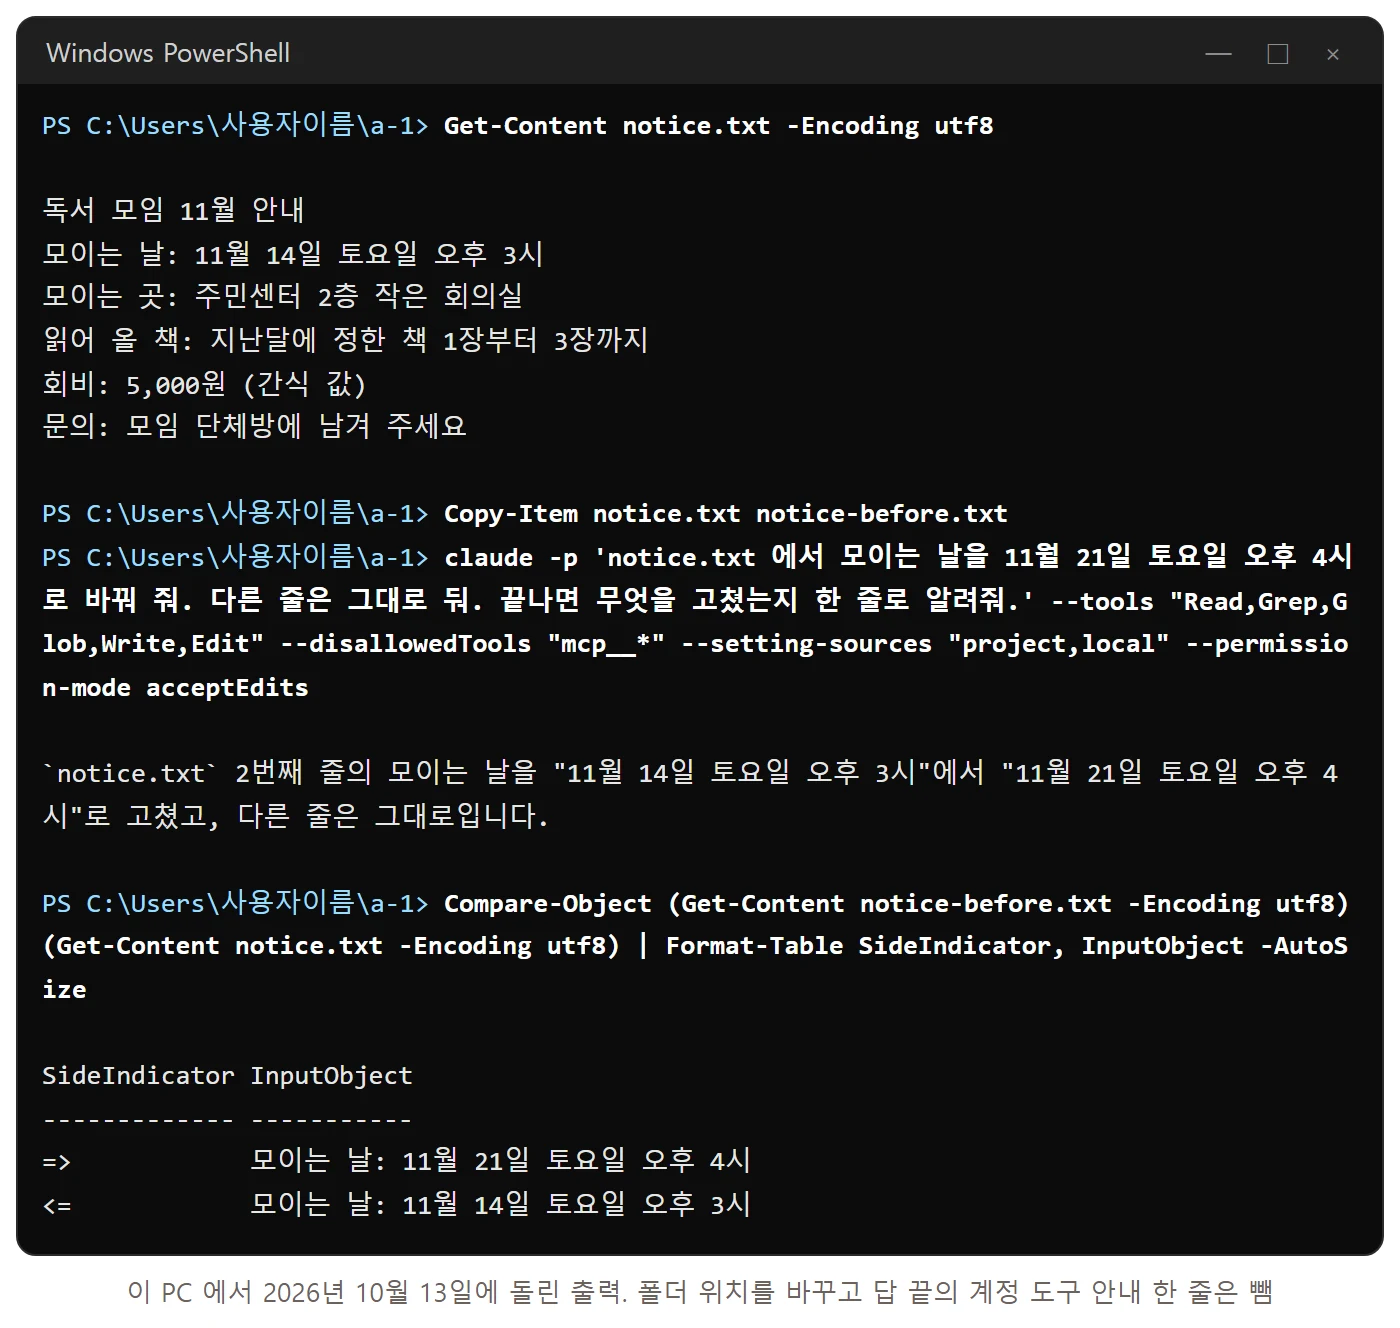Click the '<=' side indicator
The width and height of the screenshot is (1400, 1328).
click(x=56, y=1206)
